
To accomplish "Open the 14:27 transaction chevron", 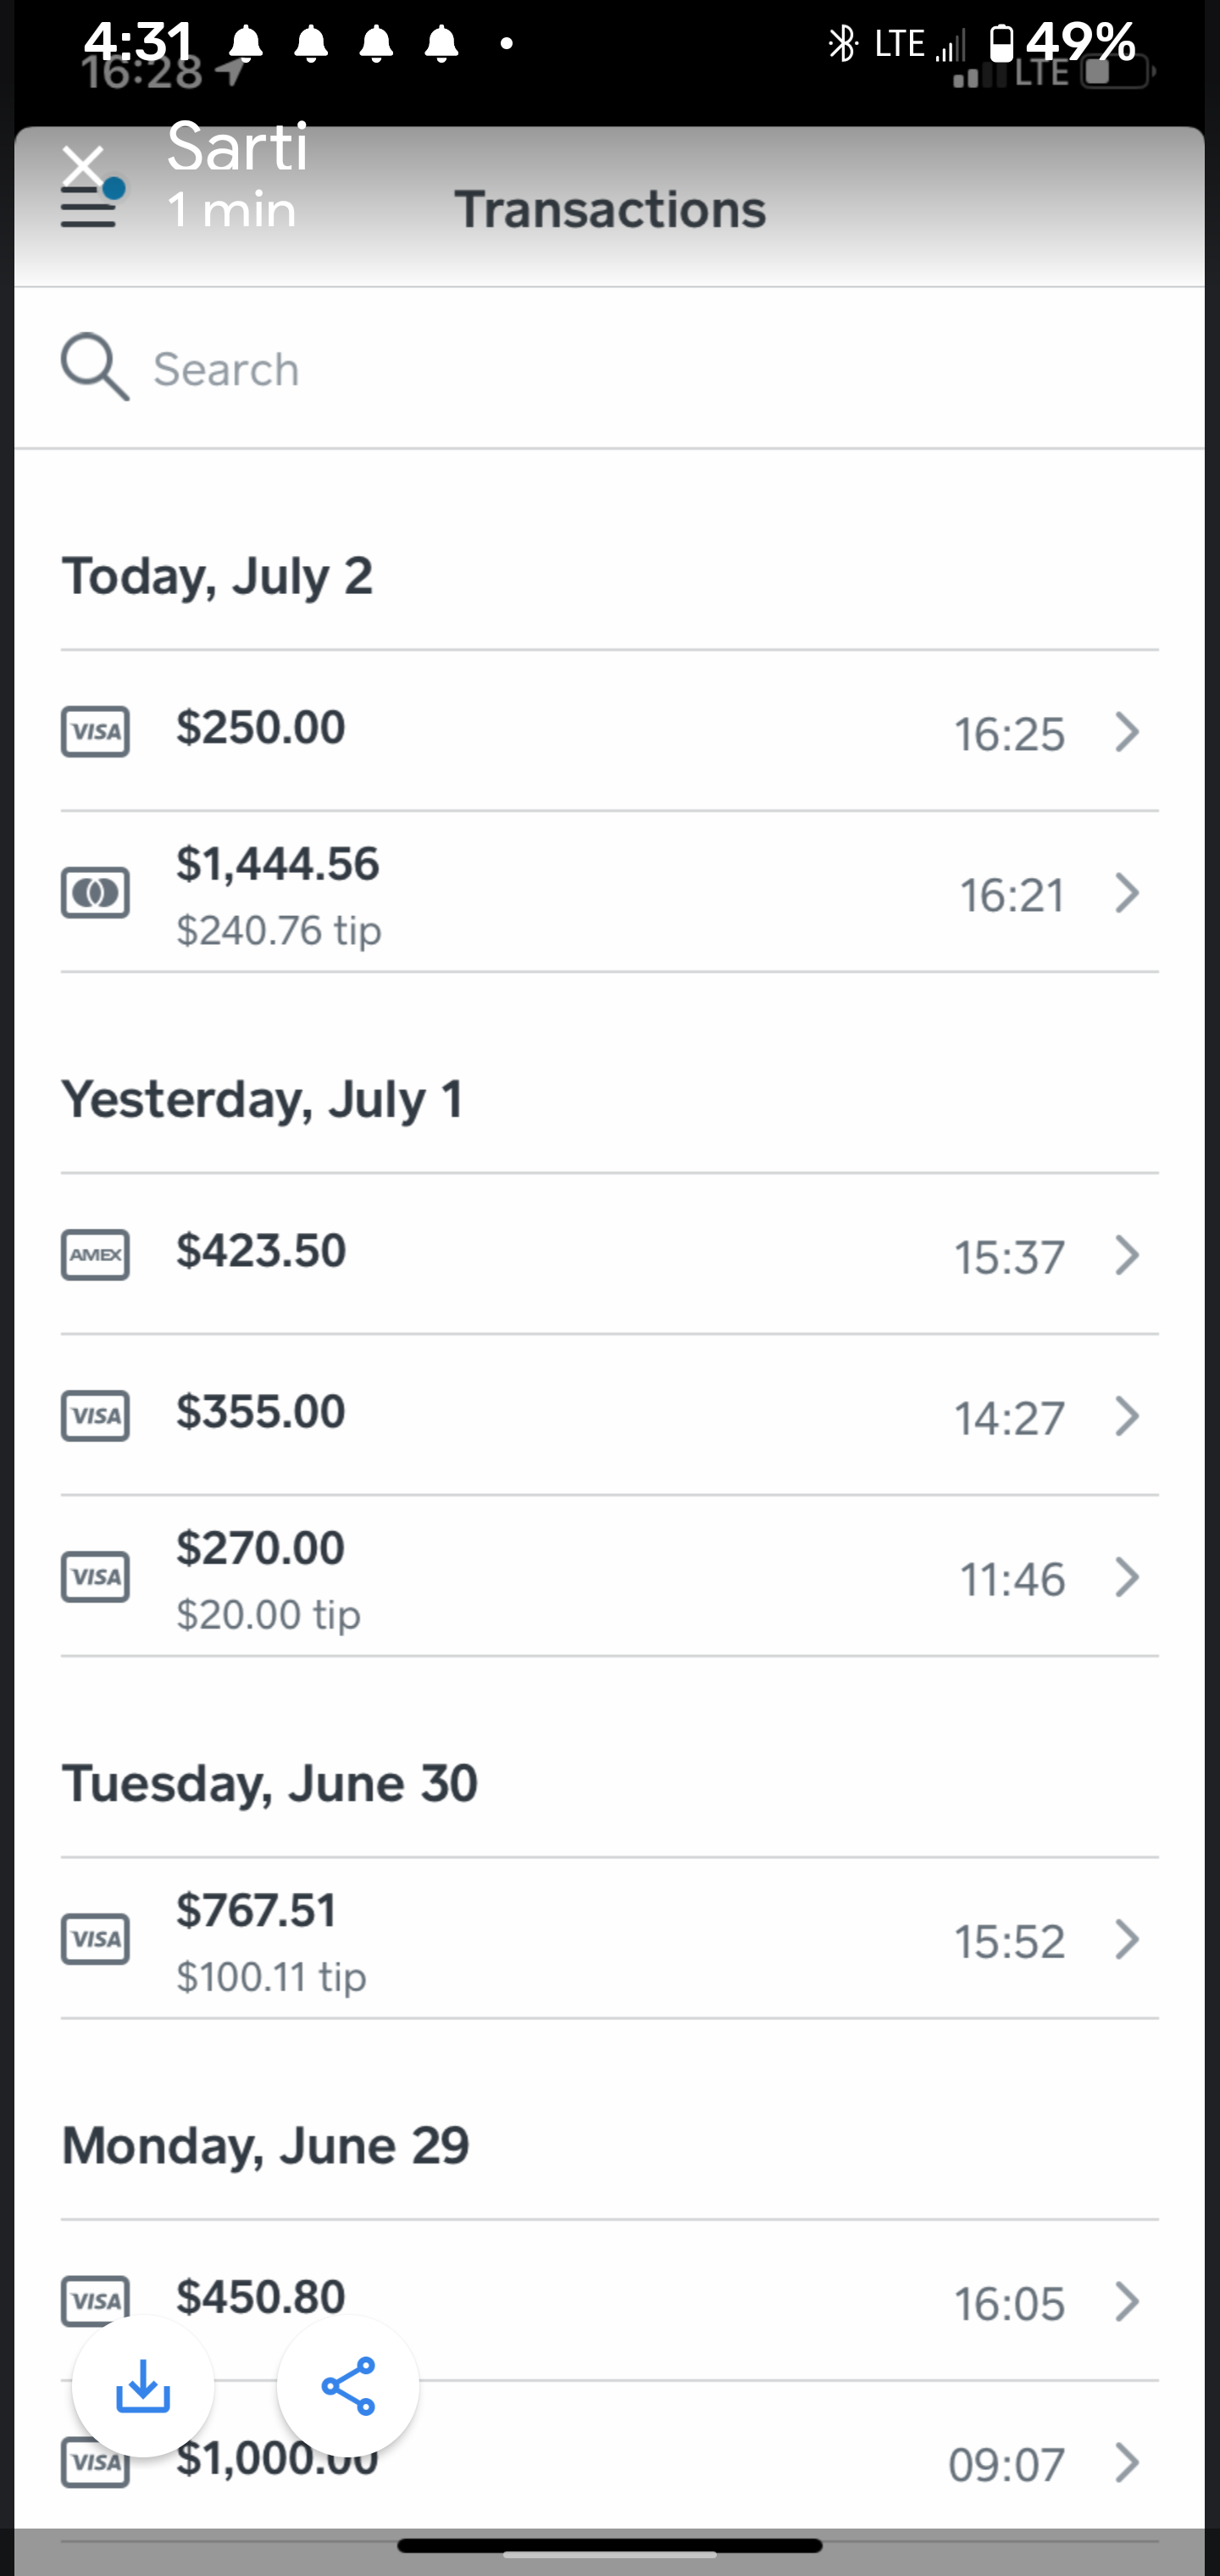I will (x=1127, y=1416).
